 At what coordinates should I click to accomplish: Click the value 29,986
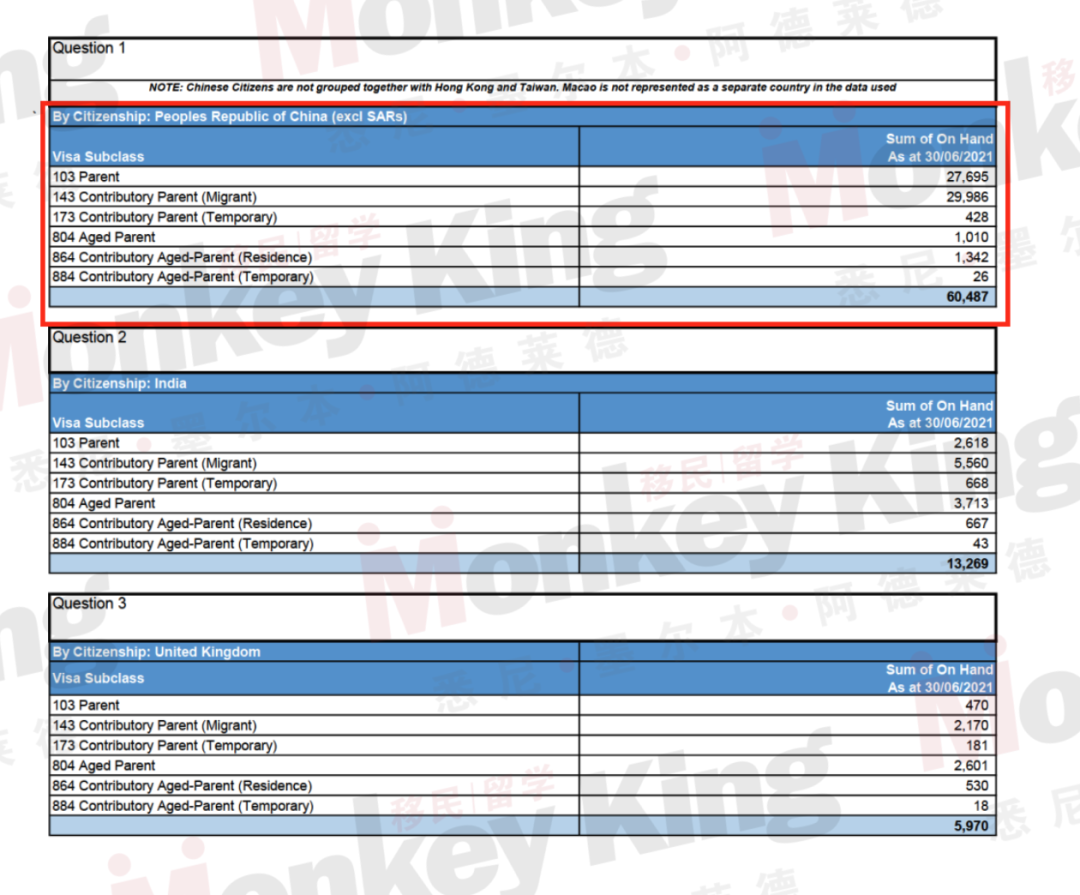point(967,197)
